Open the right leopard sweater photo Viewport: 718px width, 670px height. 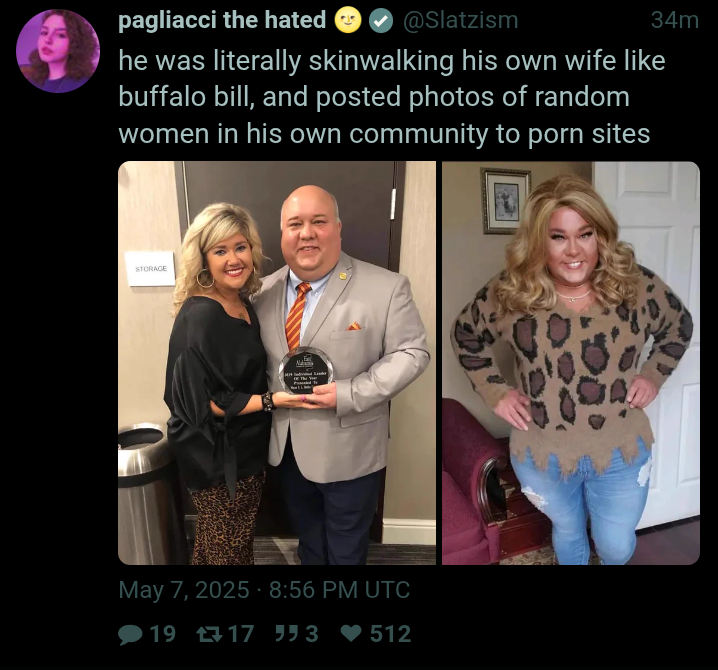(571, 363)
